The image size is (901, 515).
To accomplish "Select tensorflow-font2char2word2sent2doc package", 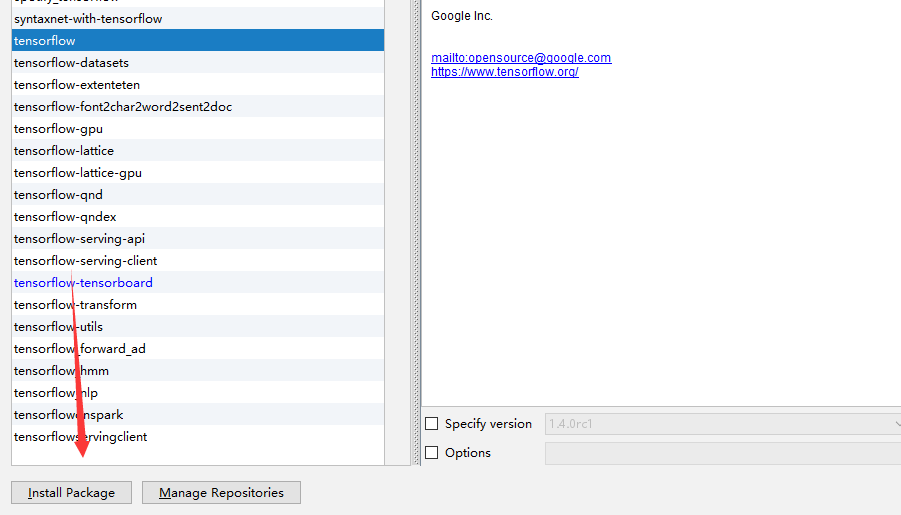I will [198, 106].
